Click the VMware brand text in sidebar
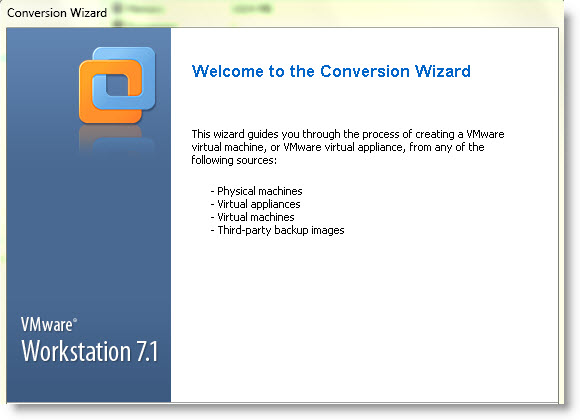The image size is (580, 420). (47, 325)
